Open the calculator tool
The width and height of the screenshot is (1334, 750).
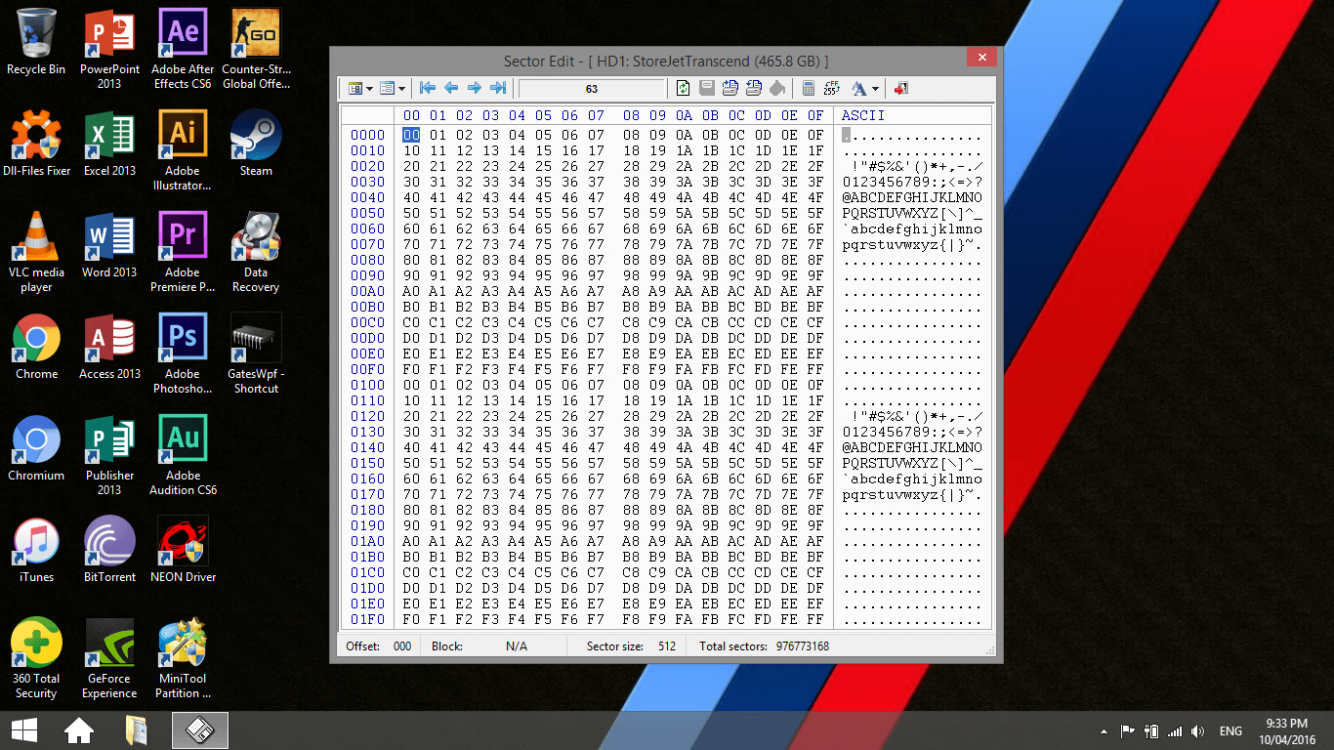tap(809, 88)
